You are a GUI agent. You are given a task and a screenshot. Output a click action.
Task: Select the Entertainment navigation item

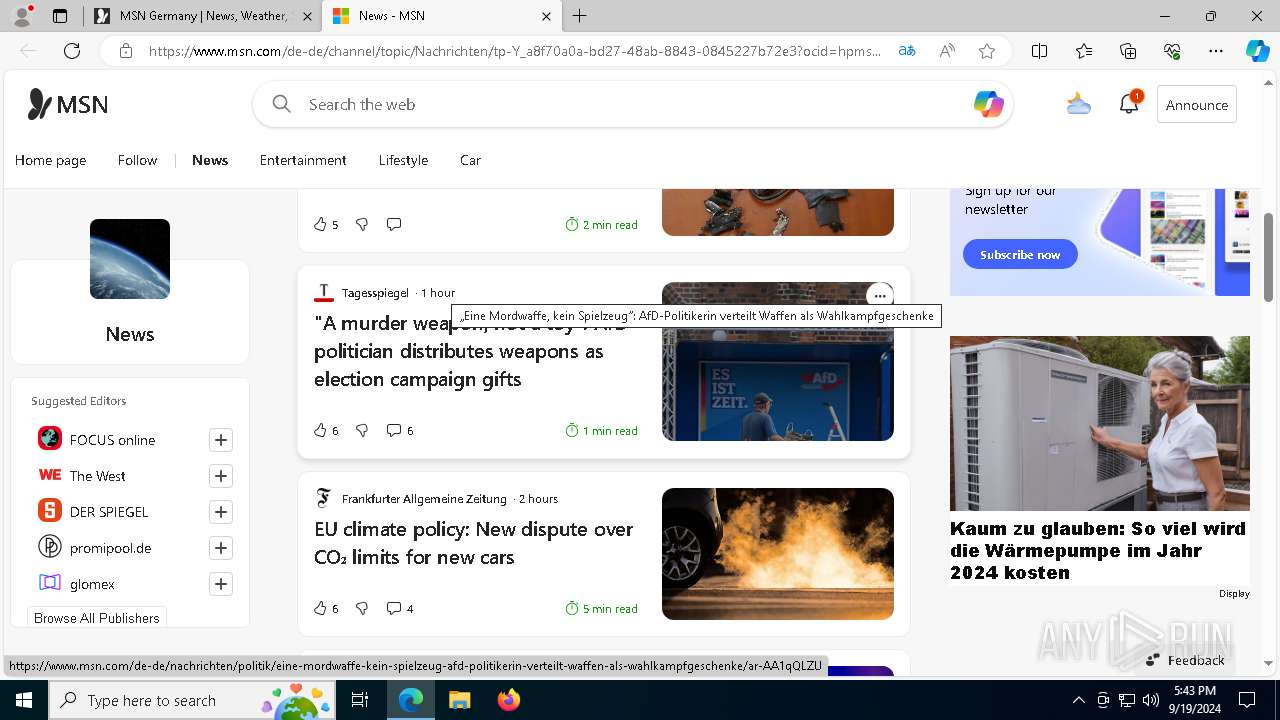point(303,160)
